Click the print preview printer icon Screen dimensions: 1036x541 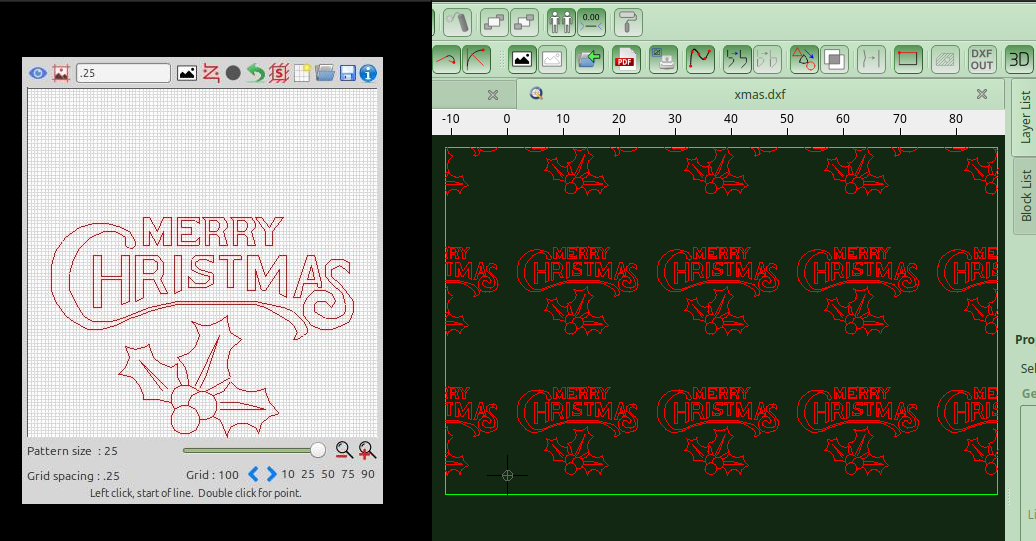(x=663, y=59)
